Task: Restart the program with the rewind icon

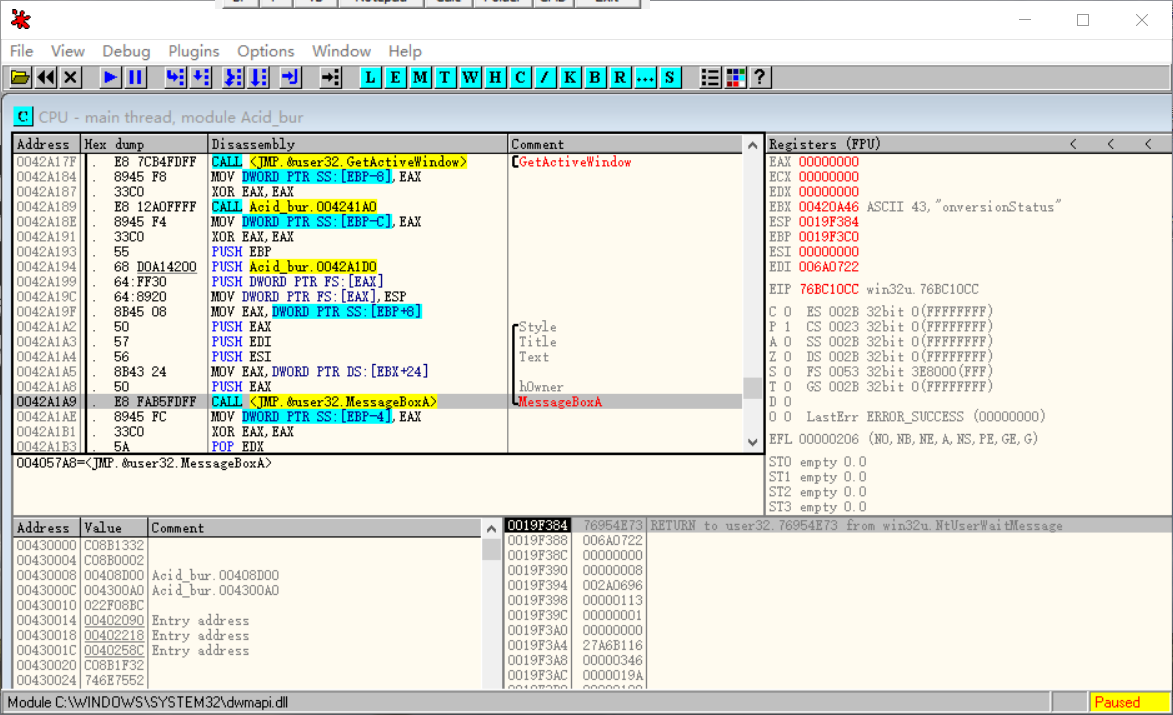Action: coord(46,77)
